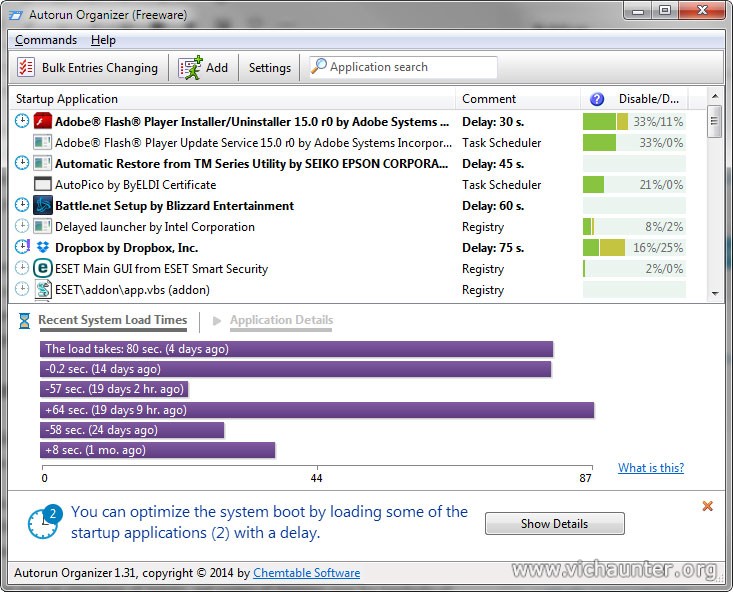Open the Commands menu

[46, 40]
